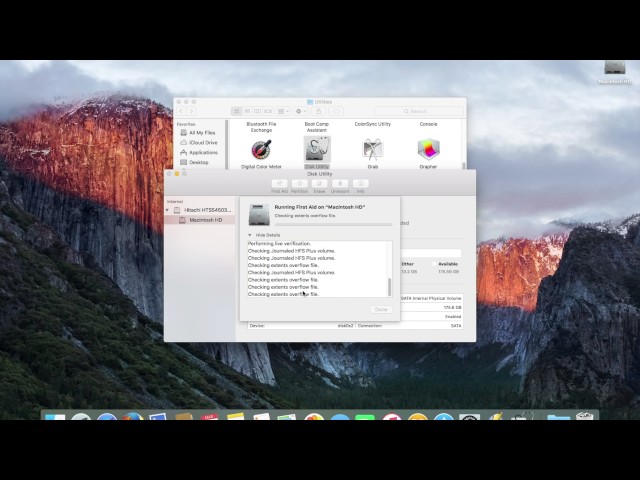
Task: Collapse the Hide Details disclosure triangle
Action: 250,235
